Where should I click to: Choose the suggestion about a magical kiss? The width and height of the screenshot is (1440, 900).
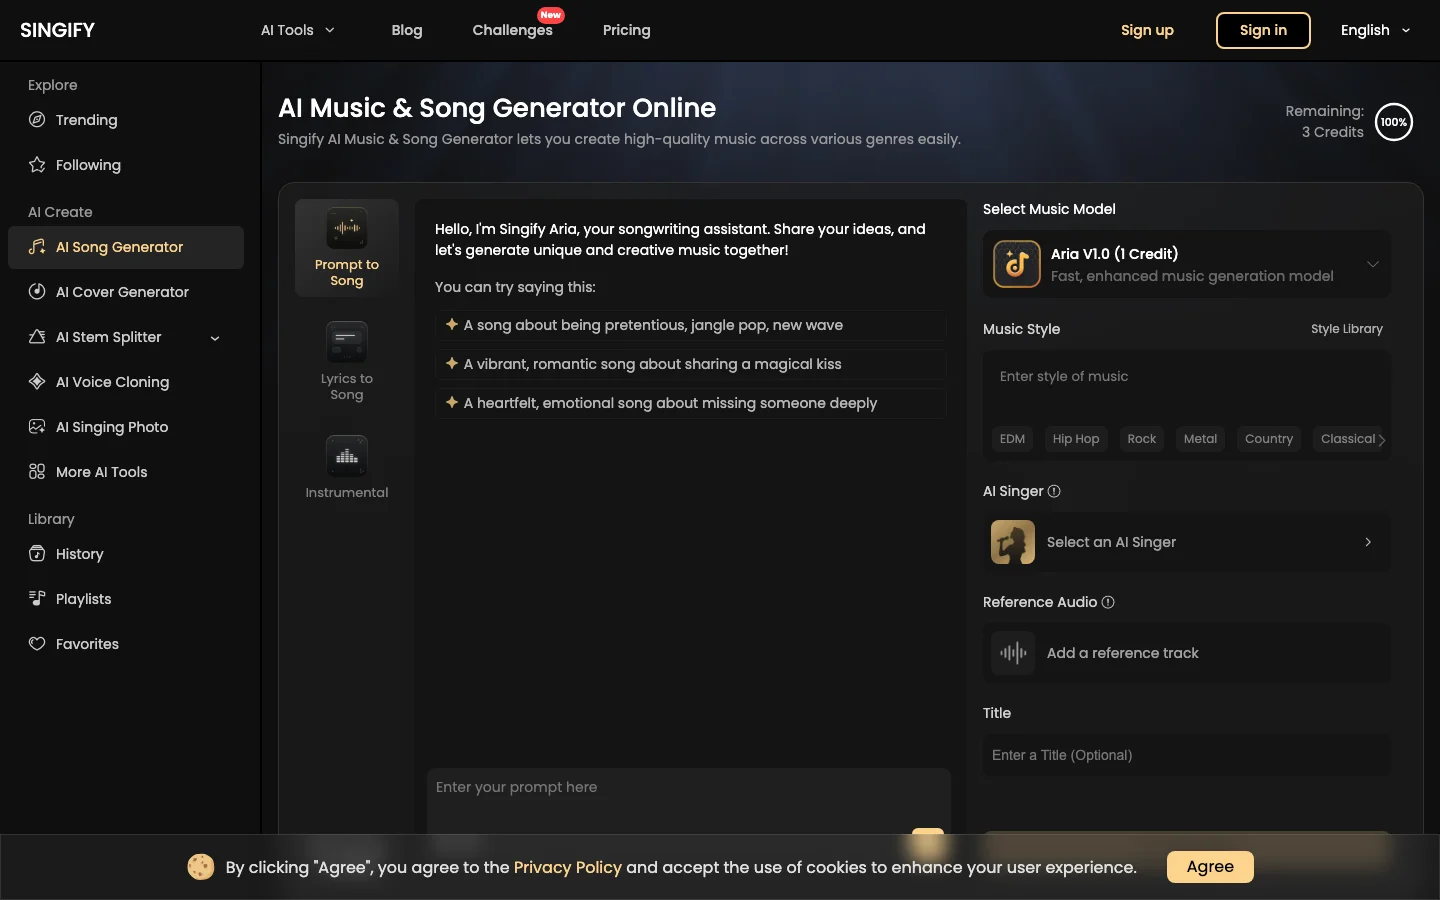click(x=690, y=364)
